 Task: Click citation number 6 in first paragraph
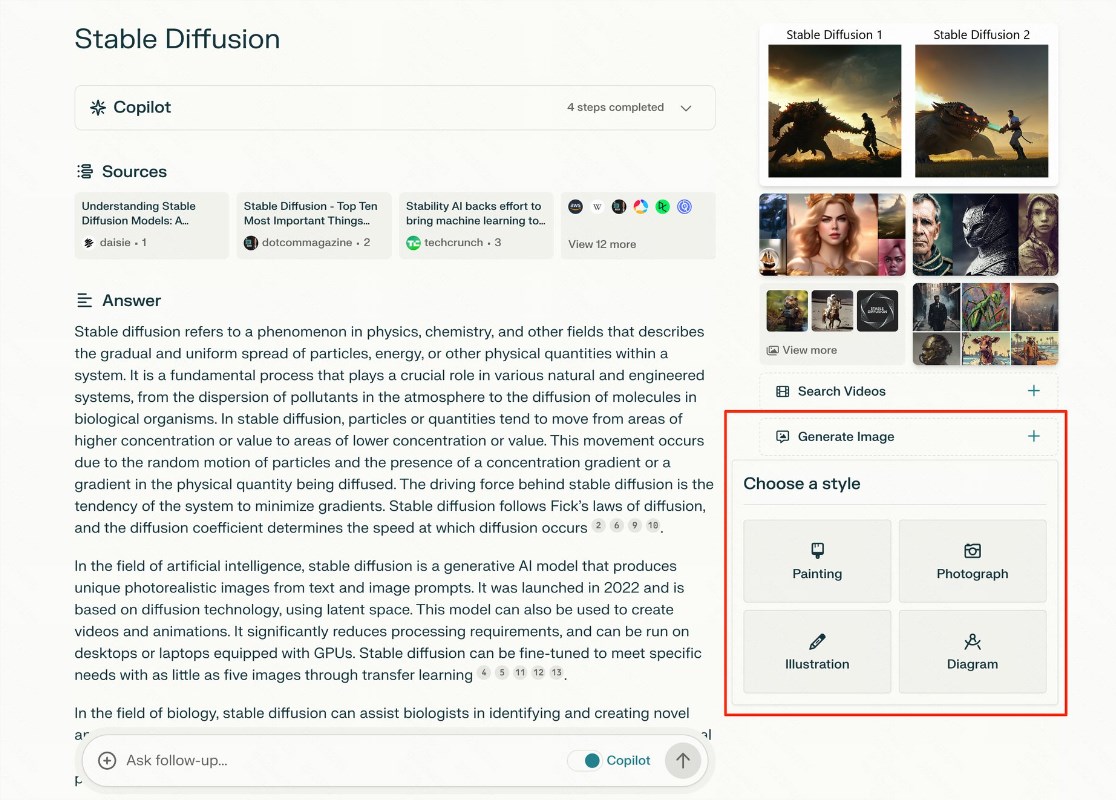coord(616,526)
